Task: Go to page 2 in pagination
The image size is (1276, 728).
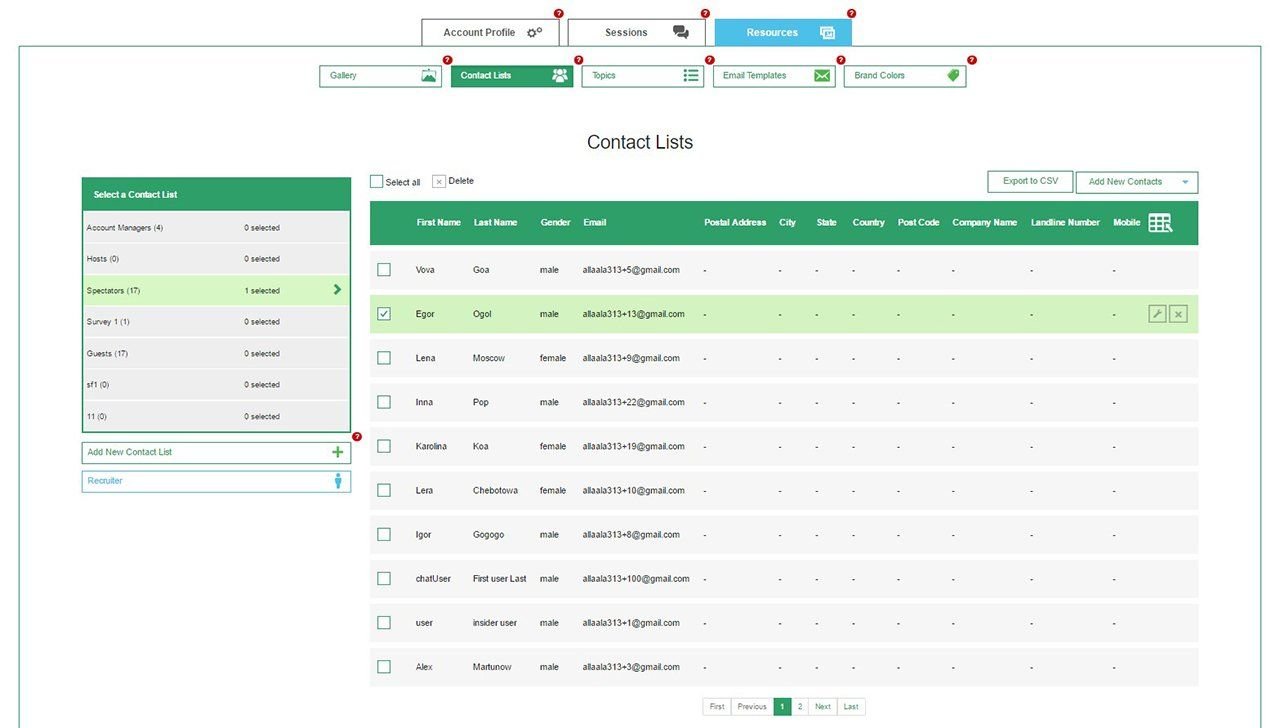Action: [800, 706]
